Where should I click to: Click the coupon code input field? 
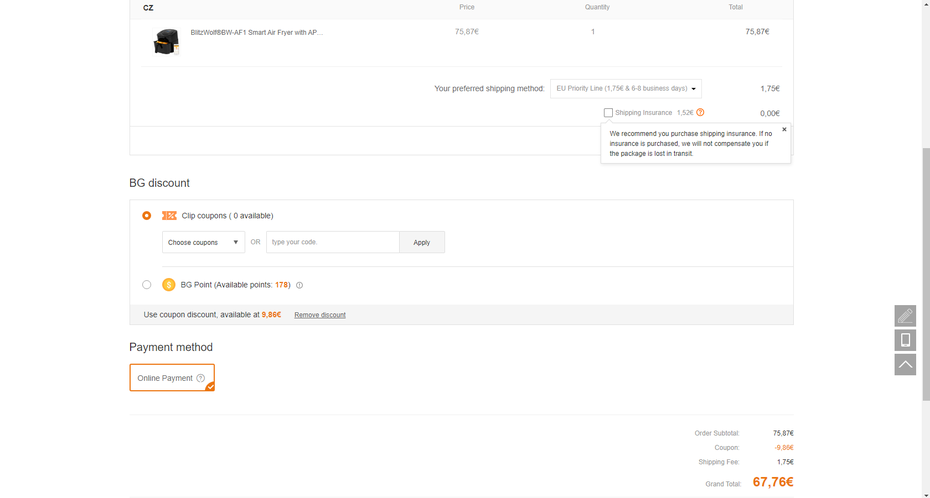coord(333,242)
